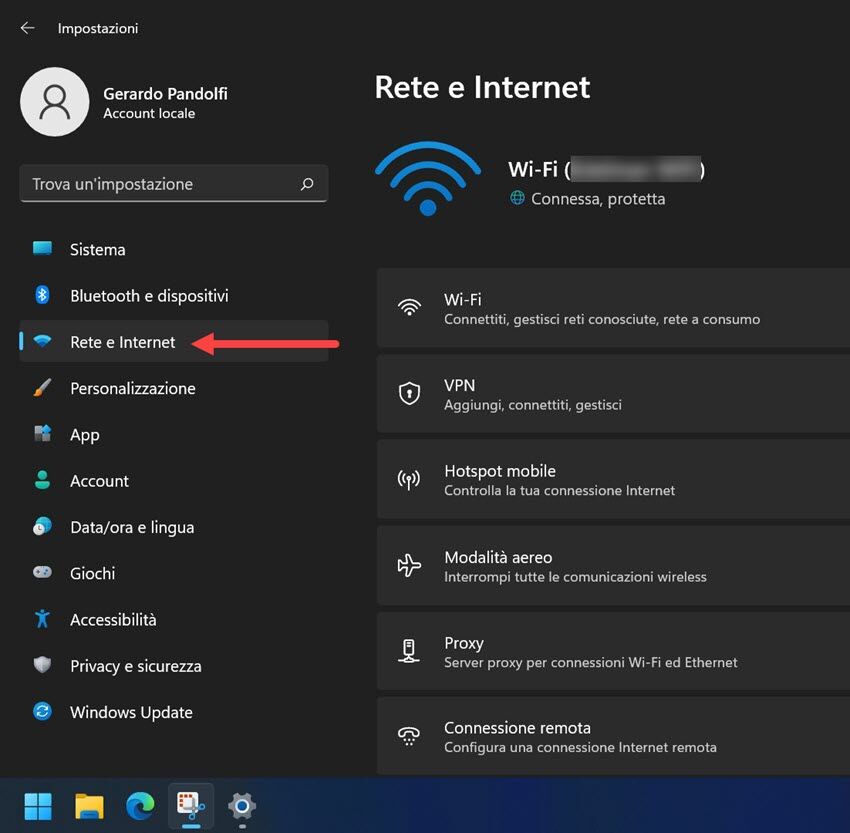
Task: Click the Gerardo Pandolfi account avatar
Action: [55, 101]
